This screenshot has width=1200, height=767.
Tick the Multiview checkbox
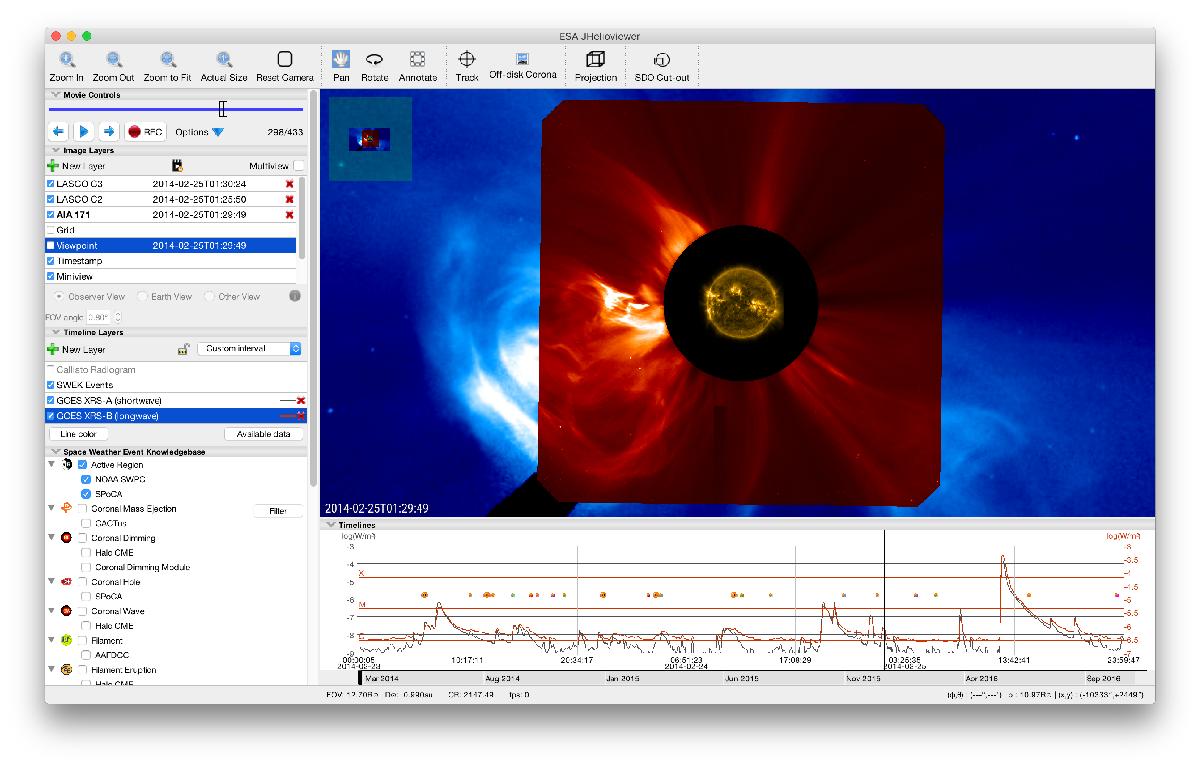pyautogui.click(x=299, y=166)
